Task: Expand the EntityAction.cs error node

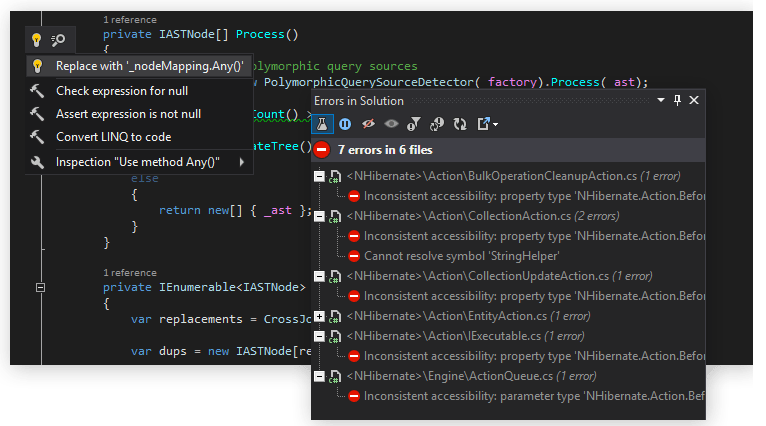Action: (319, 316)
